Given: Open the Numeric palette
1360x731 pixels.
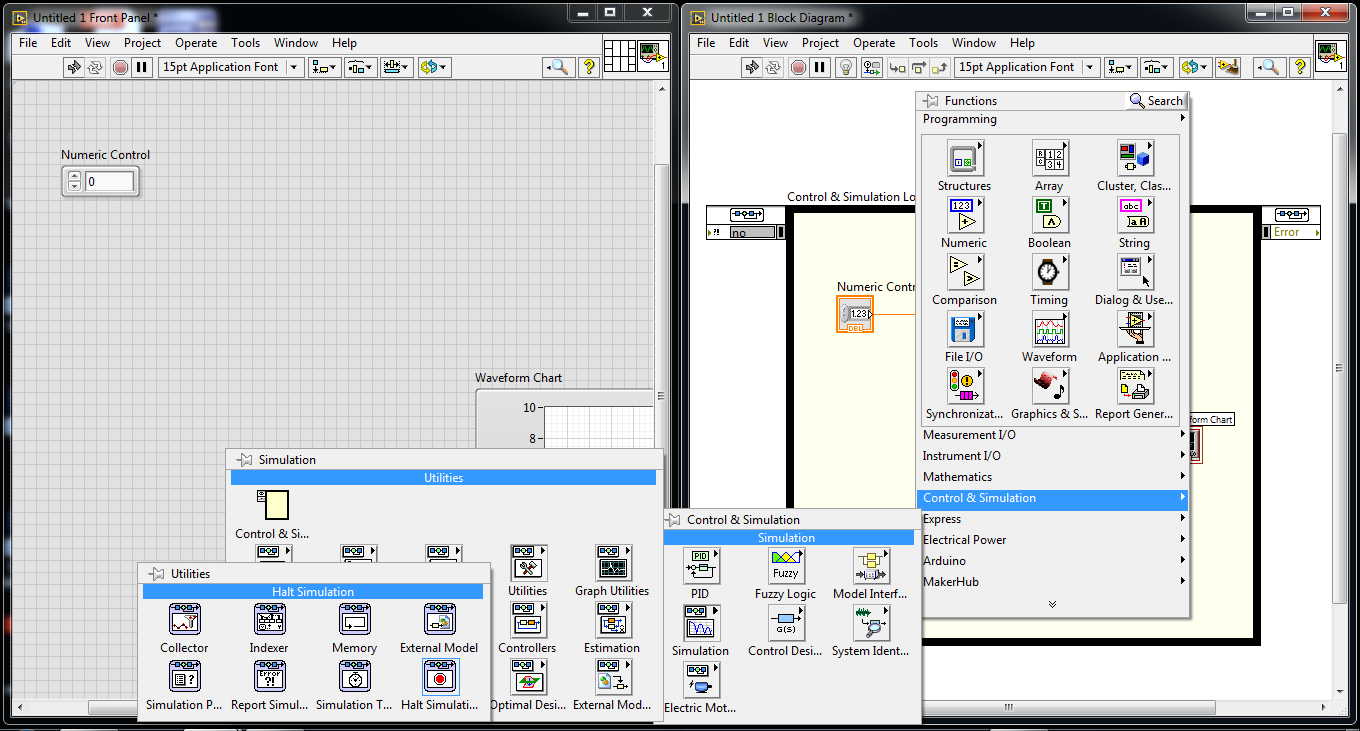Looking at the screenshot, I should click(x=964, y=215).
